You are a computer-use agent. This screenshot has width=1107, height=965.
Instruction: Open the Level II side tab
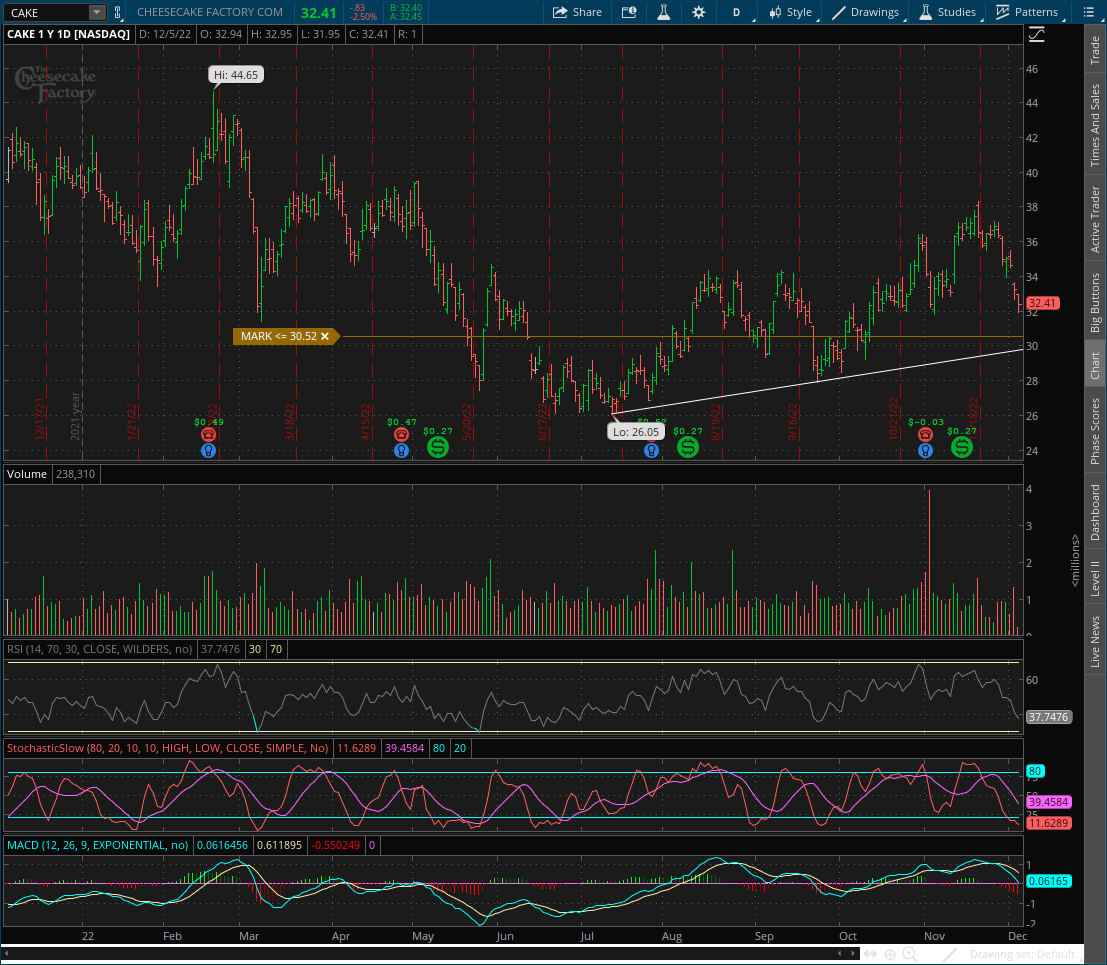(1095, 578)
